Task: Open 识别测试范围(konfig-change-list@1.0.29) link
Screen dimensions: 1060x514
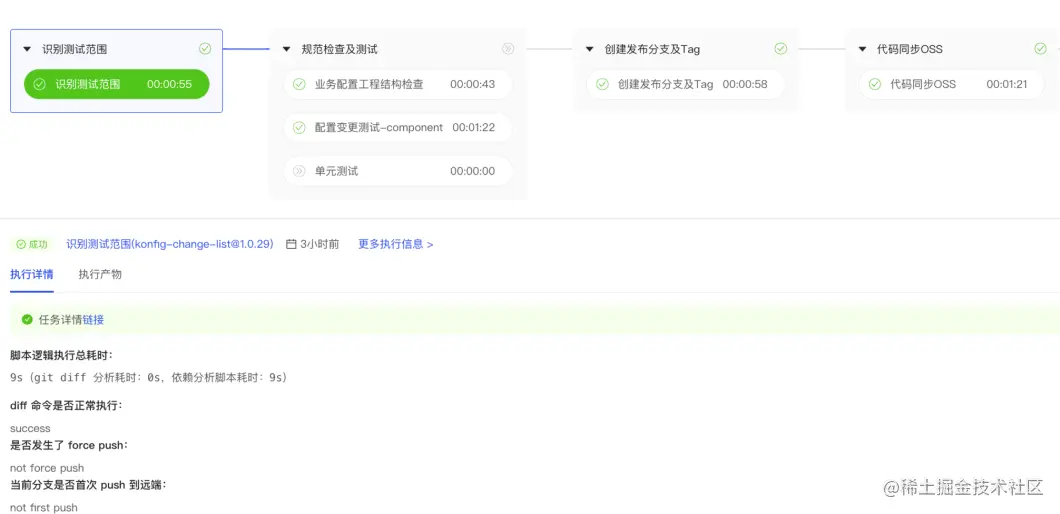Action: click(x=170, y=244)
